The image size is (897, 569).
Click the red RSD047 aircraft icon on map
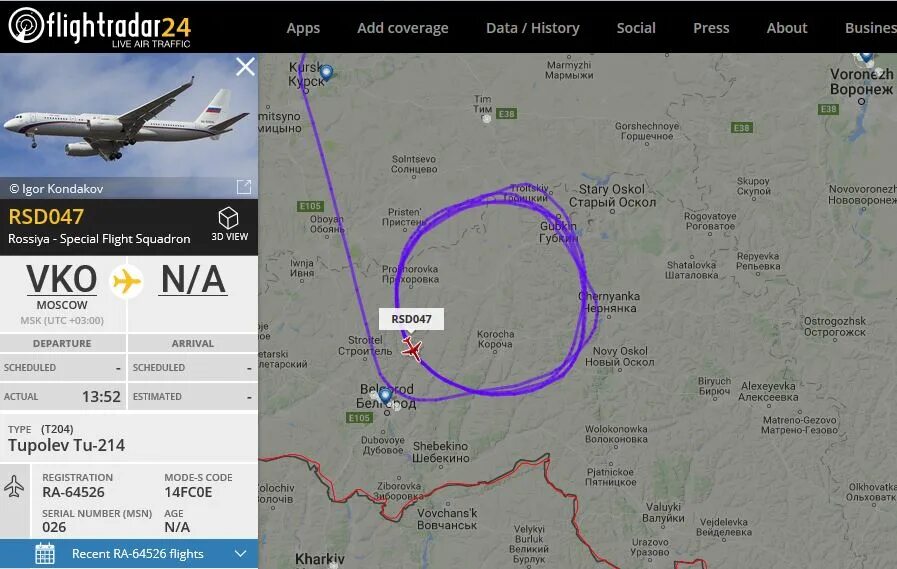(412, 349)
